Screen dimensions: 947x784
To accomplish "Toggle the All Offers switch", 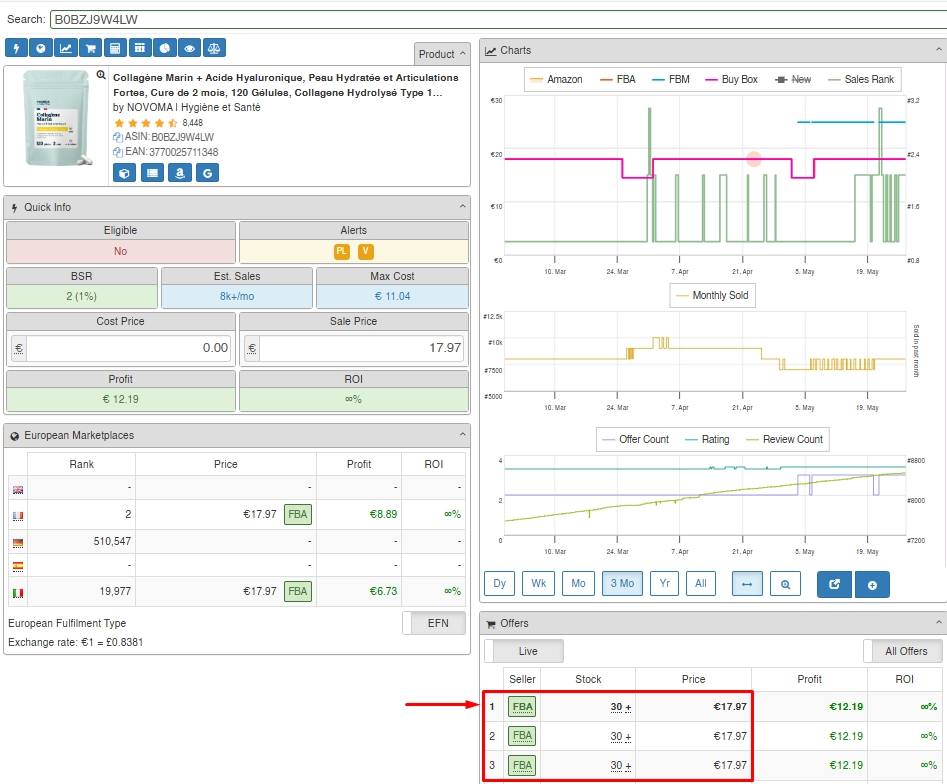I will click(x=902, y=651).
